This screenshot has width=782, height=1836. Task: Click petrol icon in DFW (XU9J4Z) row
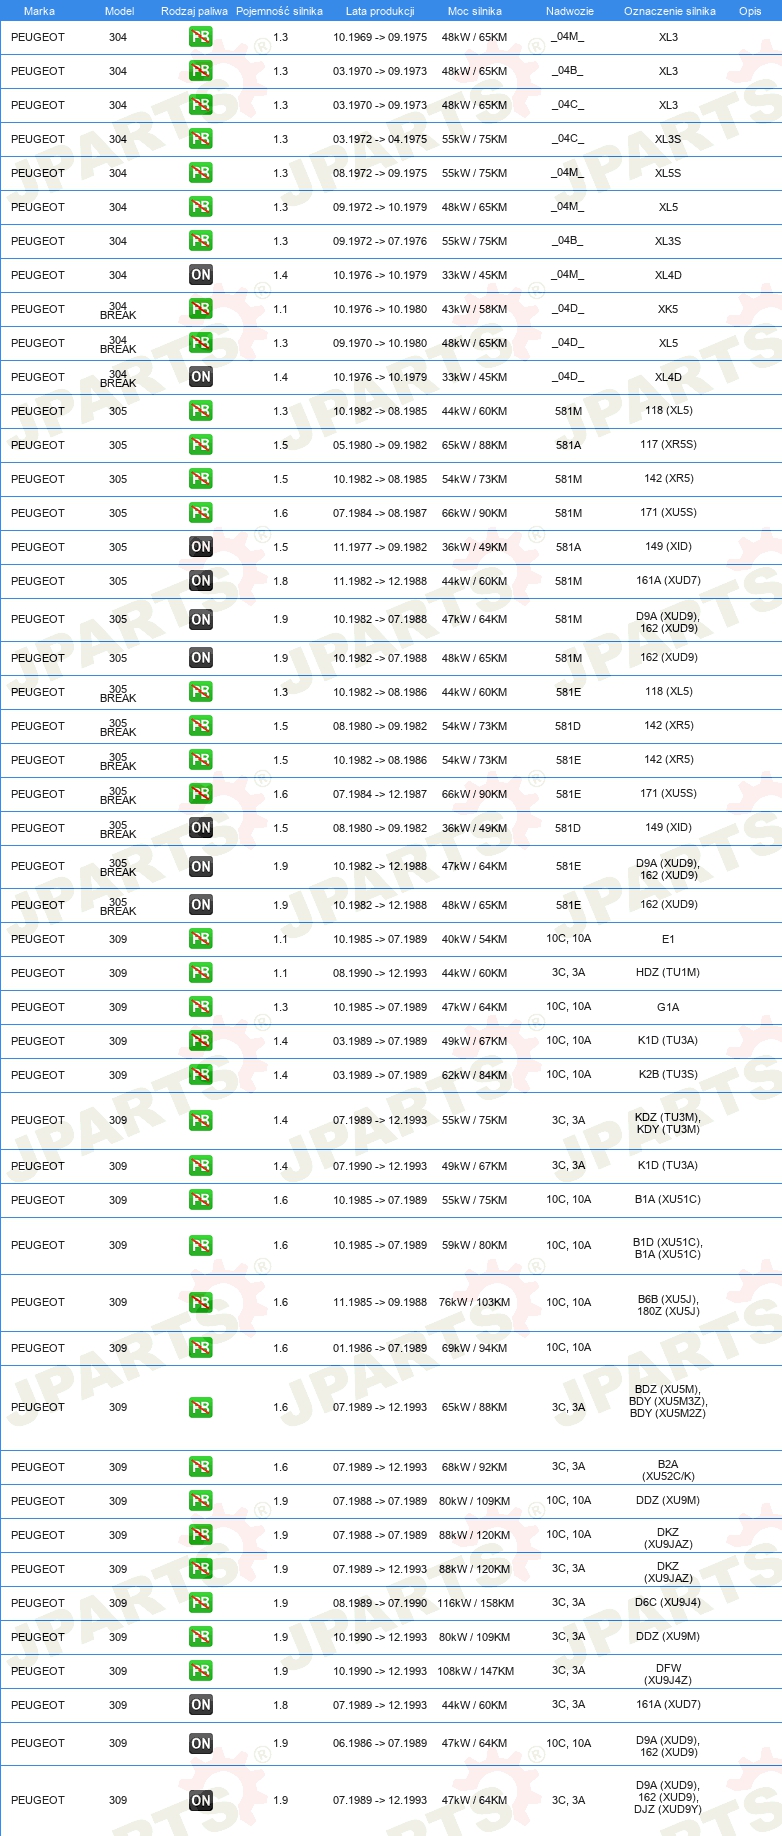click(x=201, y=1671)
